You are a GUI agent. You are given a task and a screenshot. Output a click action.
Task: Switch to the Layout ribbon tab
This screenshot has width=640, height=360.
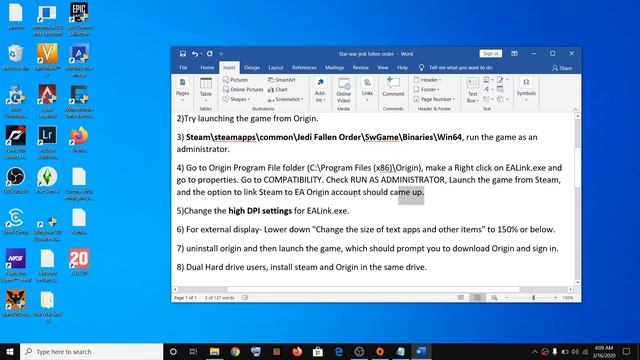coord(276,68)
